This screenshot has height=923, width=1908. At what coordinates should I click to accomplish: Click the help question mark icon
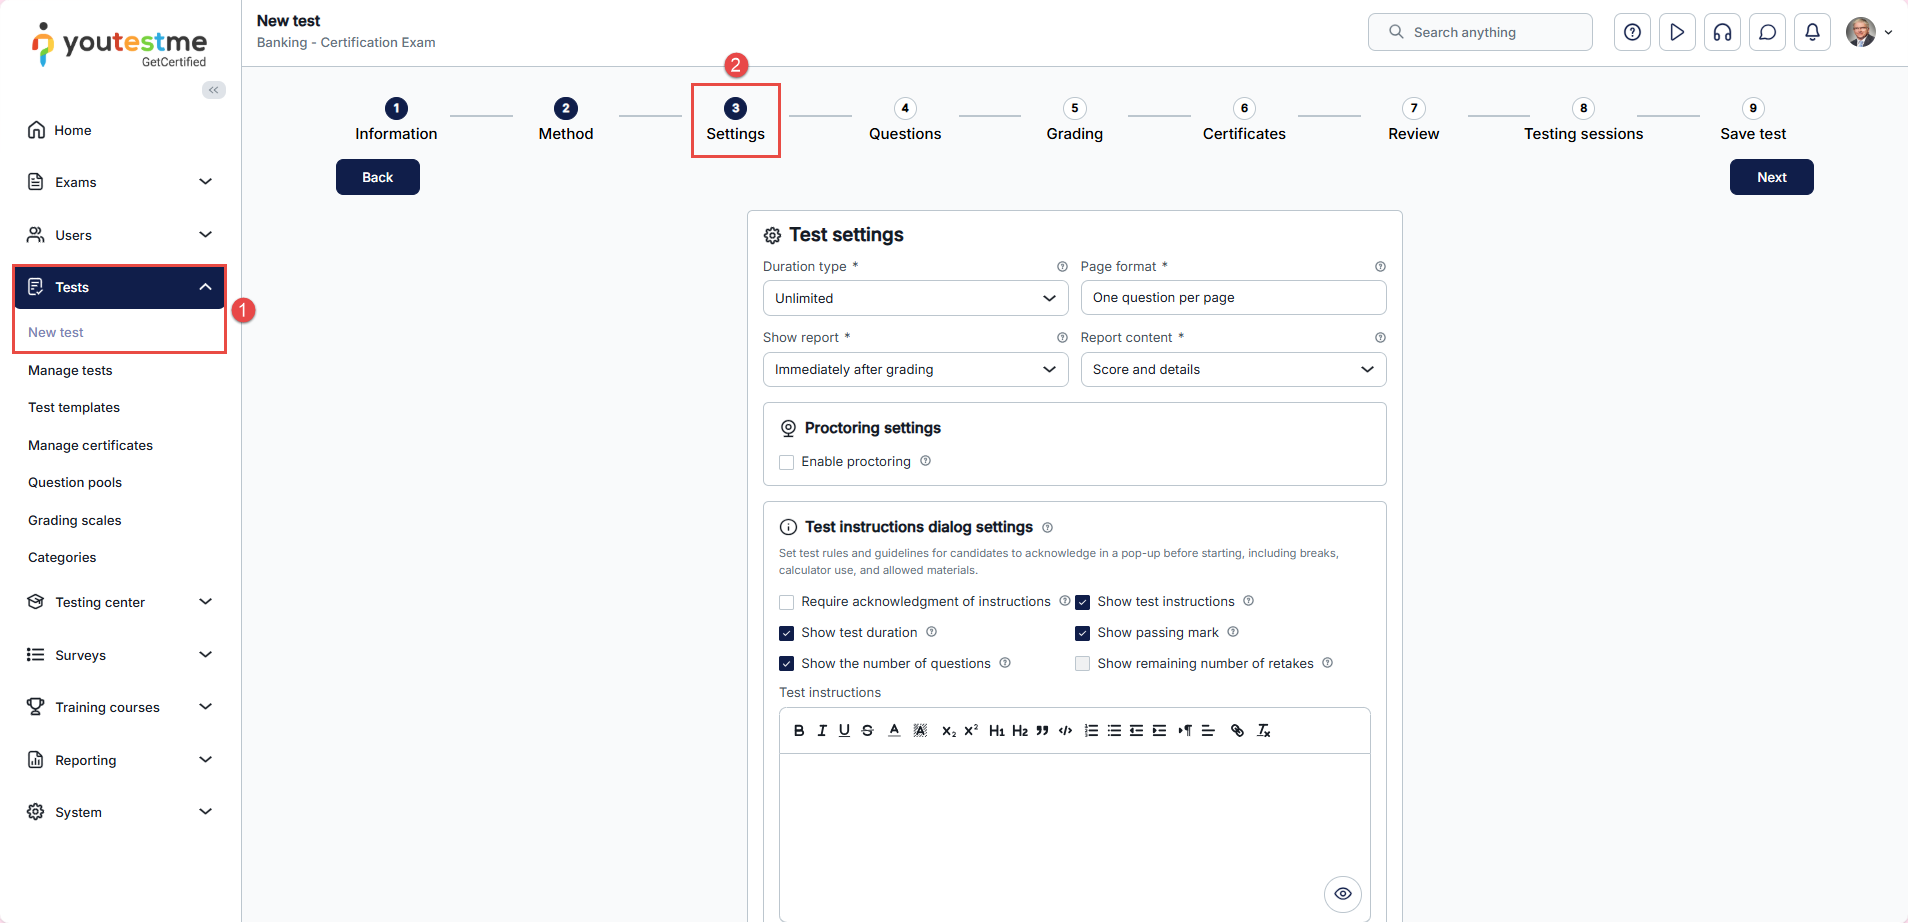pos(1632,32)
